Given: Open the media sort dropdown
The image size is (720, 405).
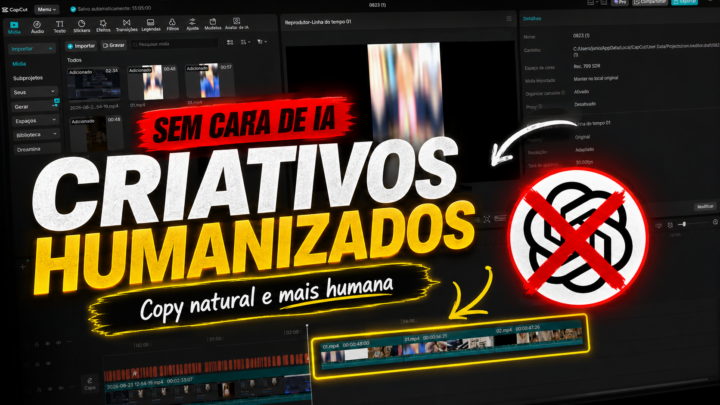Looking at the screenshot, I should (x=246, y=42).
